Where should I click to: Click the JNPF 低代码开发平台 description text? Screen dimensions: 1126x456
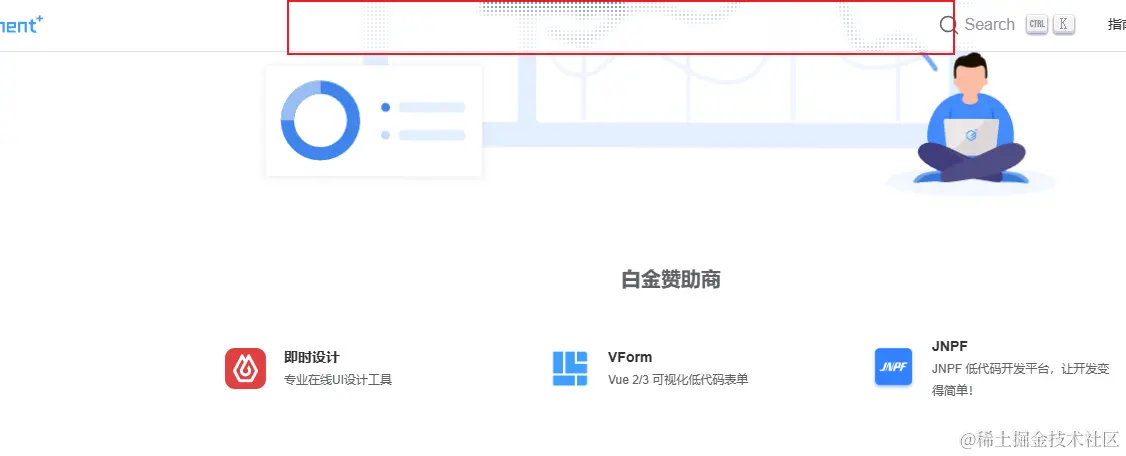pyautogui.click(x=1020, y=380)
